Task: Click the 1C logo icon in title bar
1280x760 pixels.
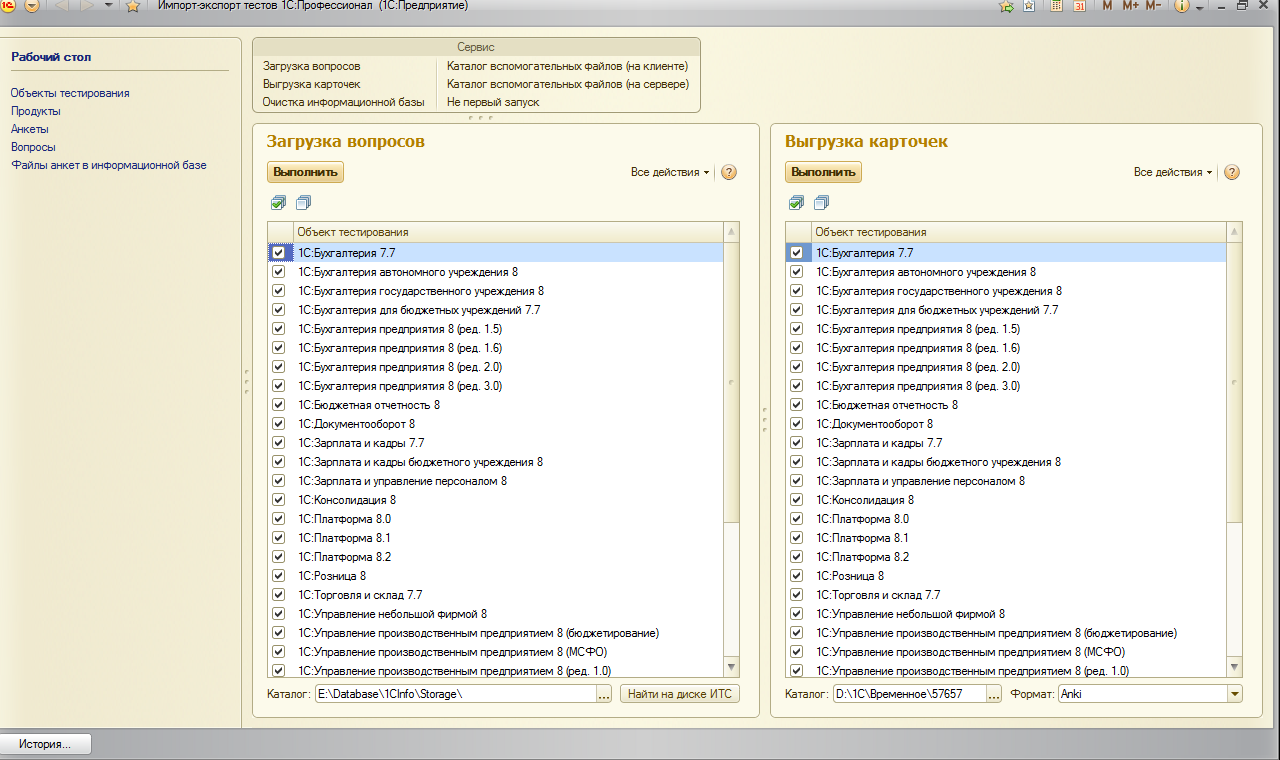Action: 8,5
